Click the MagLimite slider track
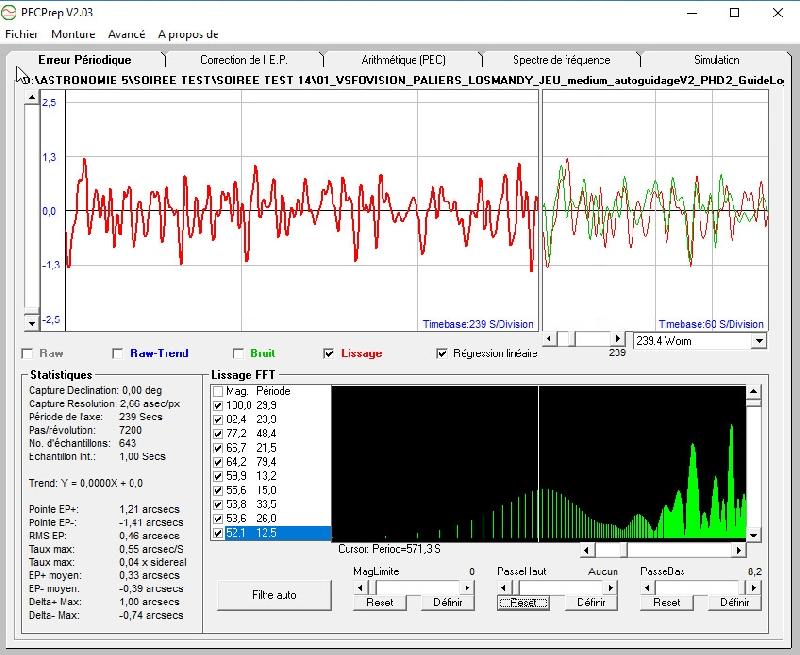Screen dimensions: 800x655 coord(418,588)
